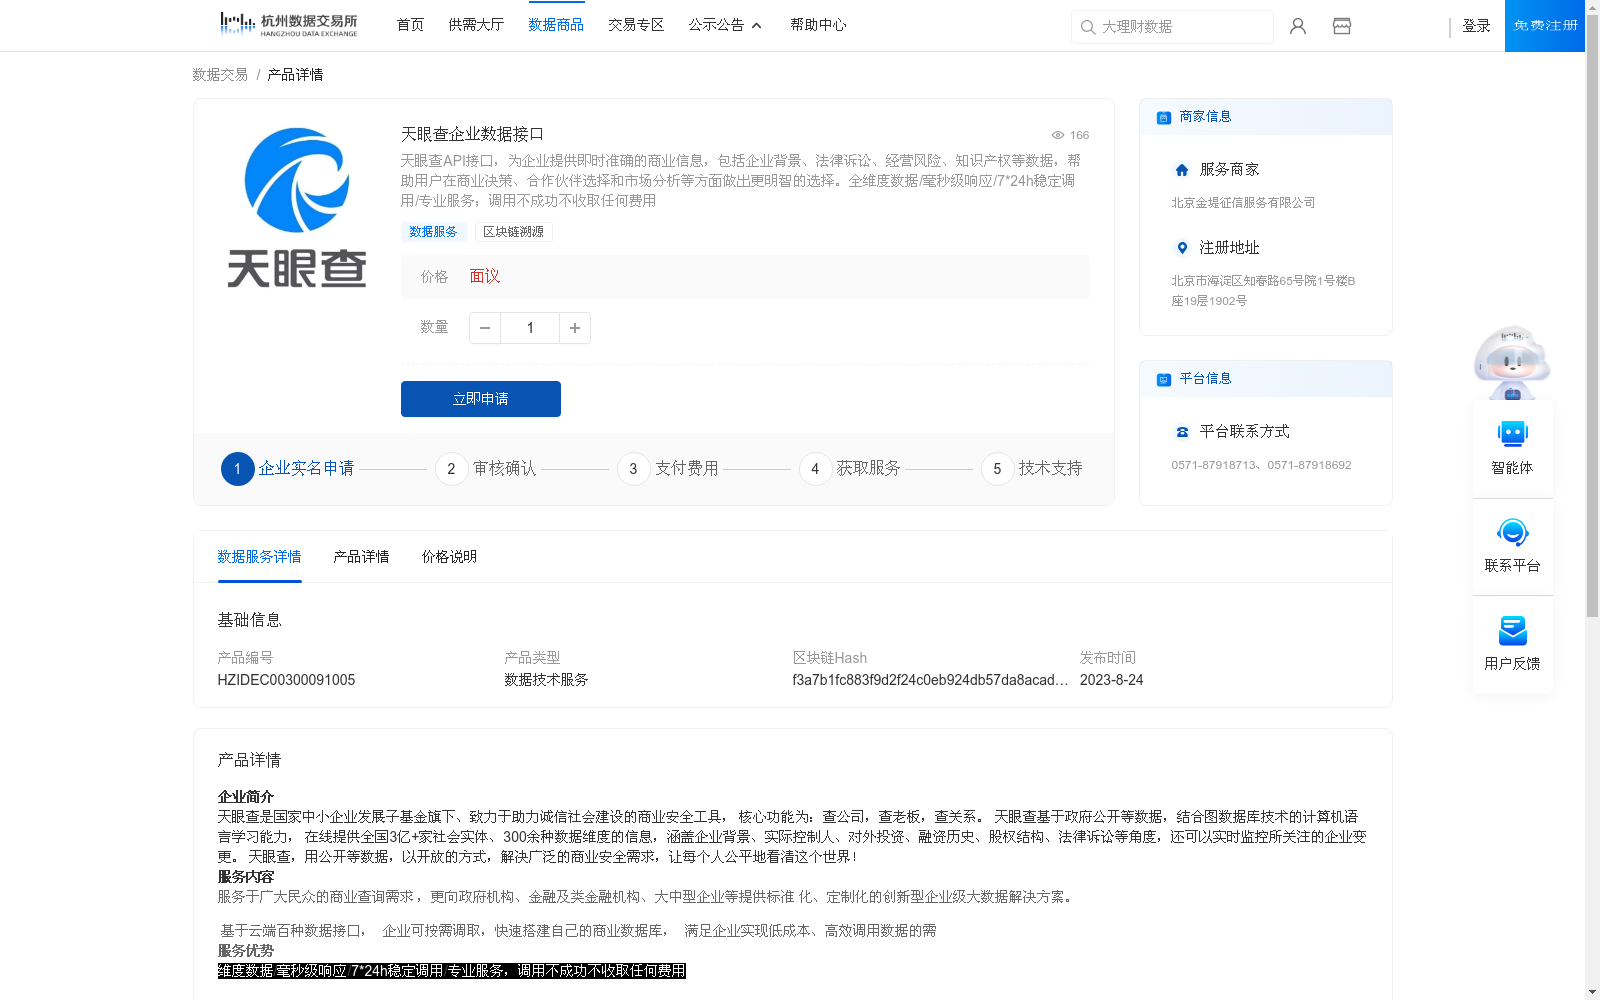Click step 3 支付费用 circle
The image size is (1600, 1000).
pos(633,469)
